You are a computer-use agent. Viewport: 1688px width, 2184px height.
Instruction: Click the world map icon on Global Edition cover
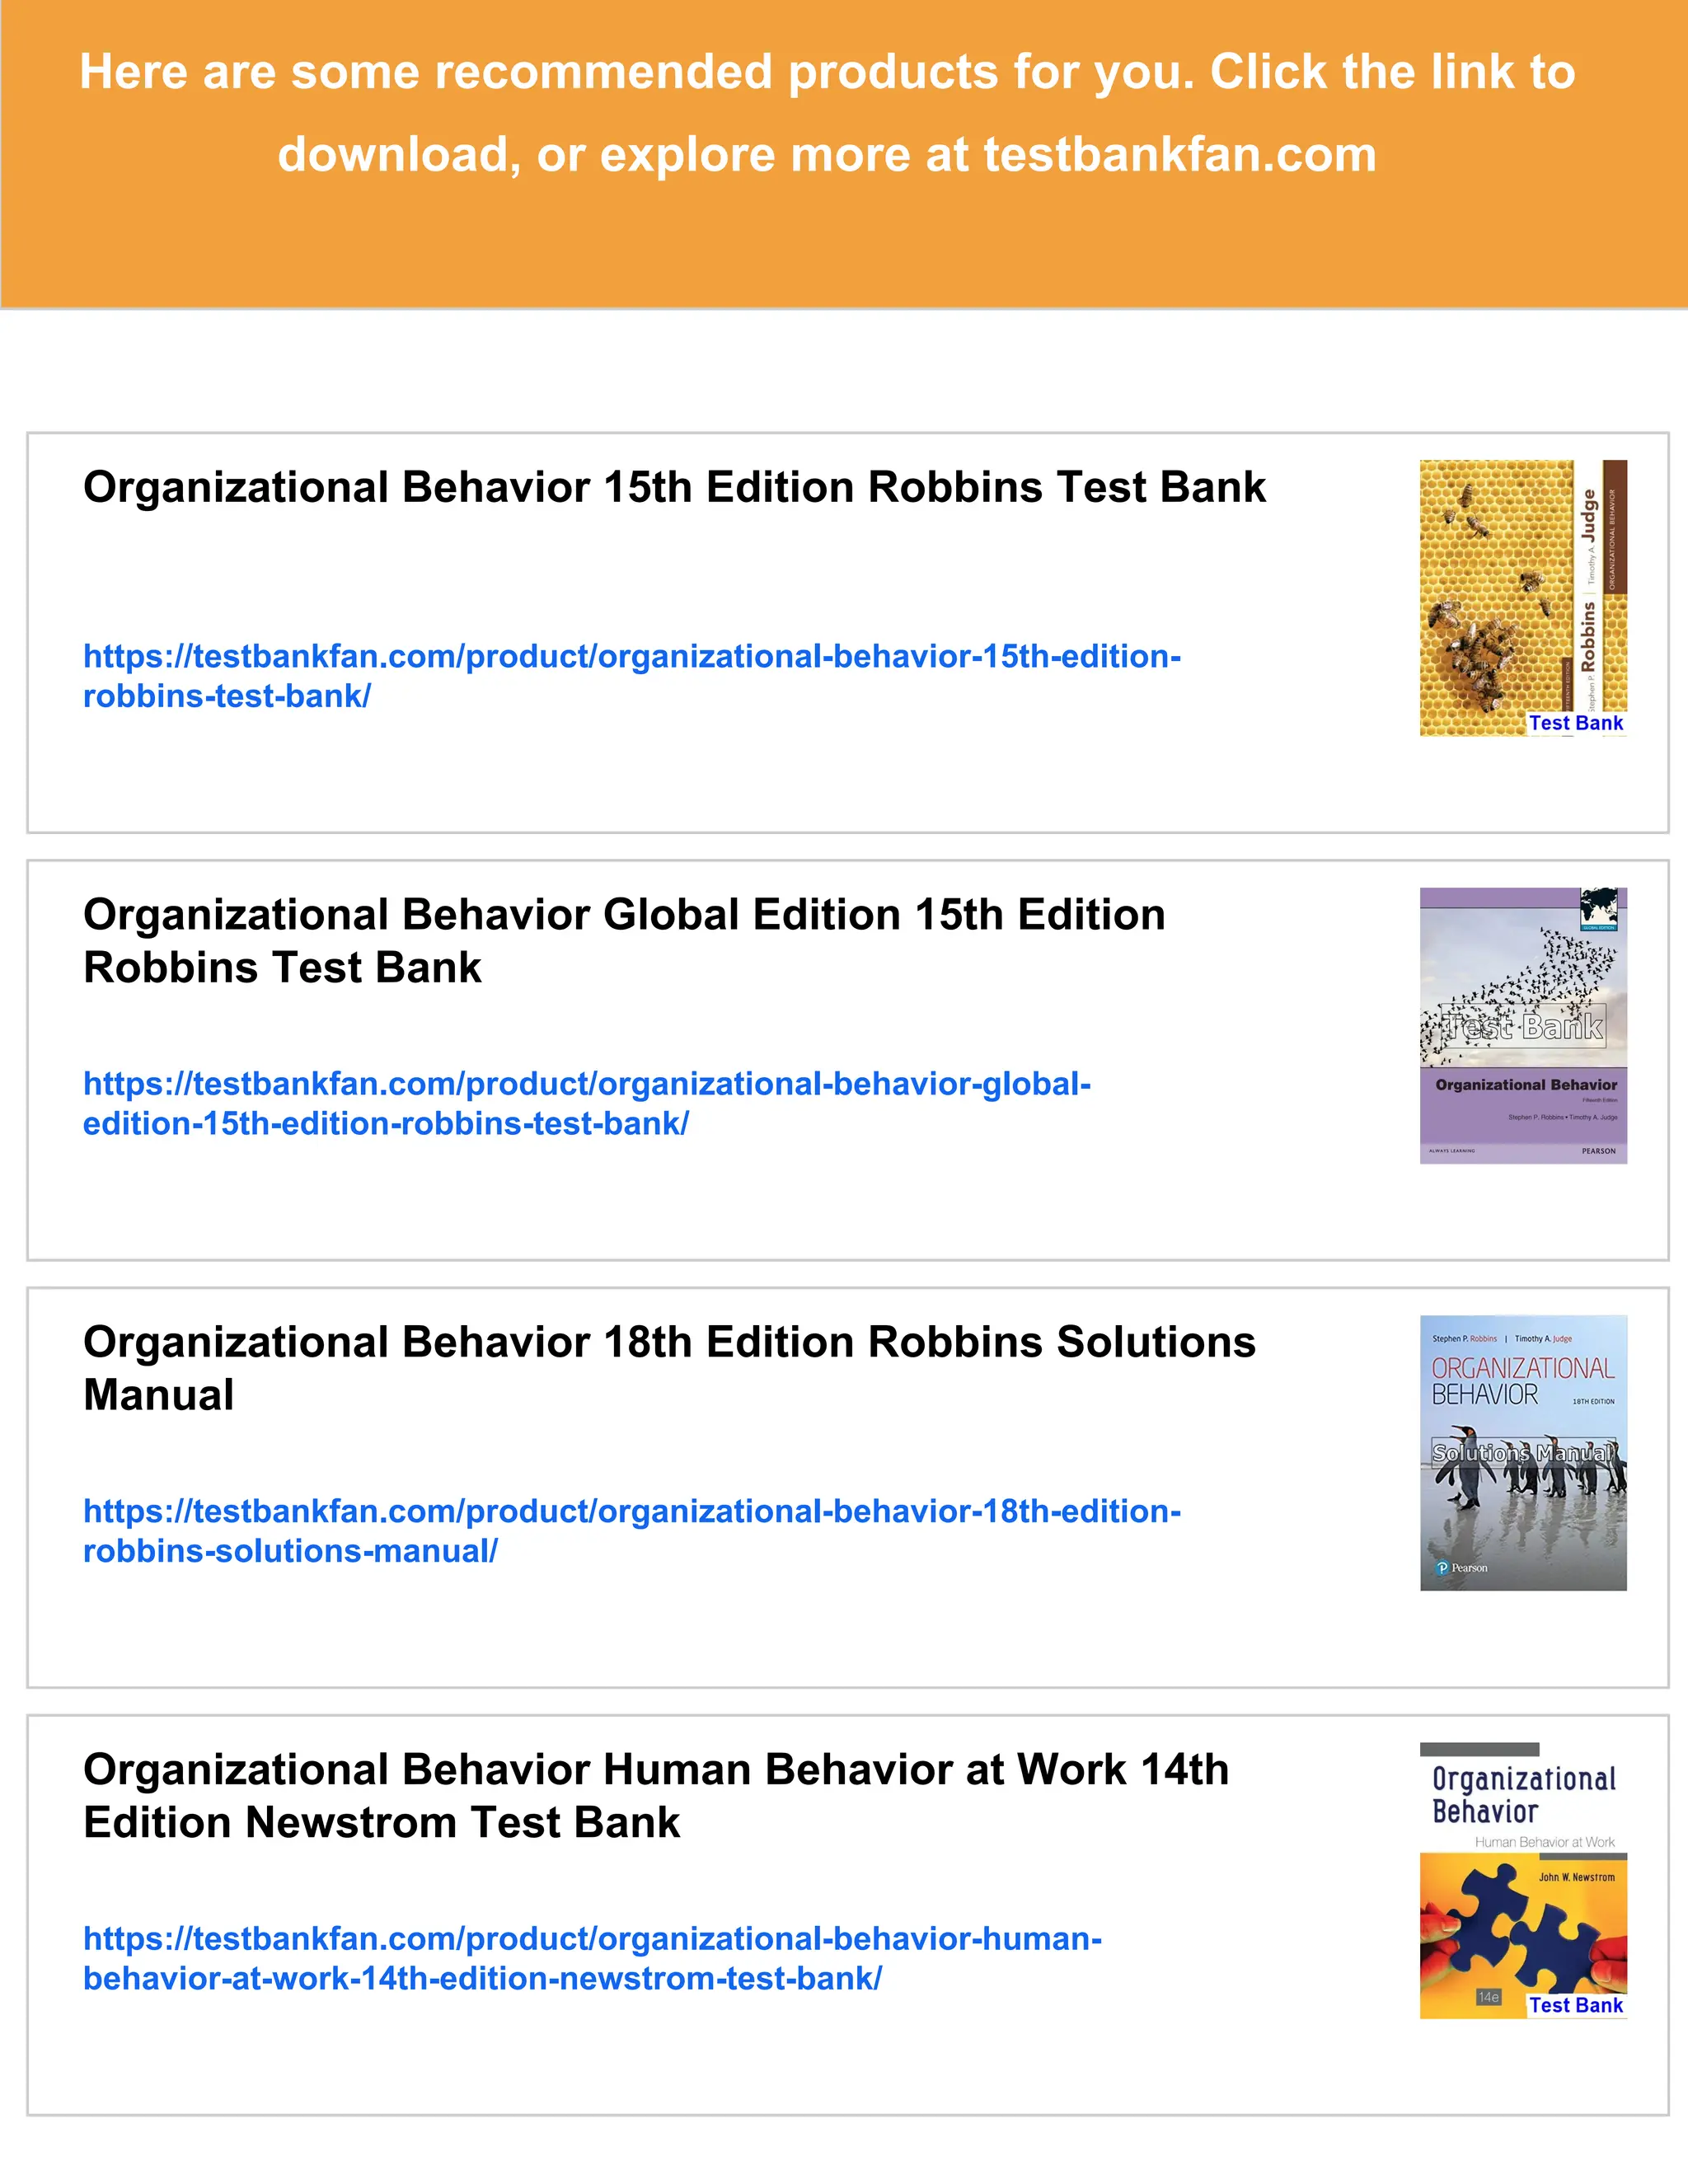coord(1599,907)
